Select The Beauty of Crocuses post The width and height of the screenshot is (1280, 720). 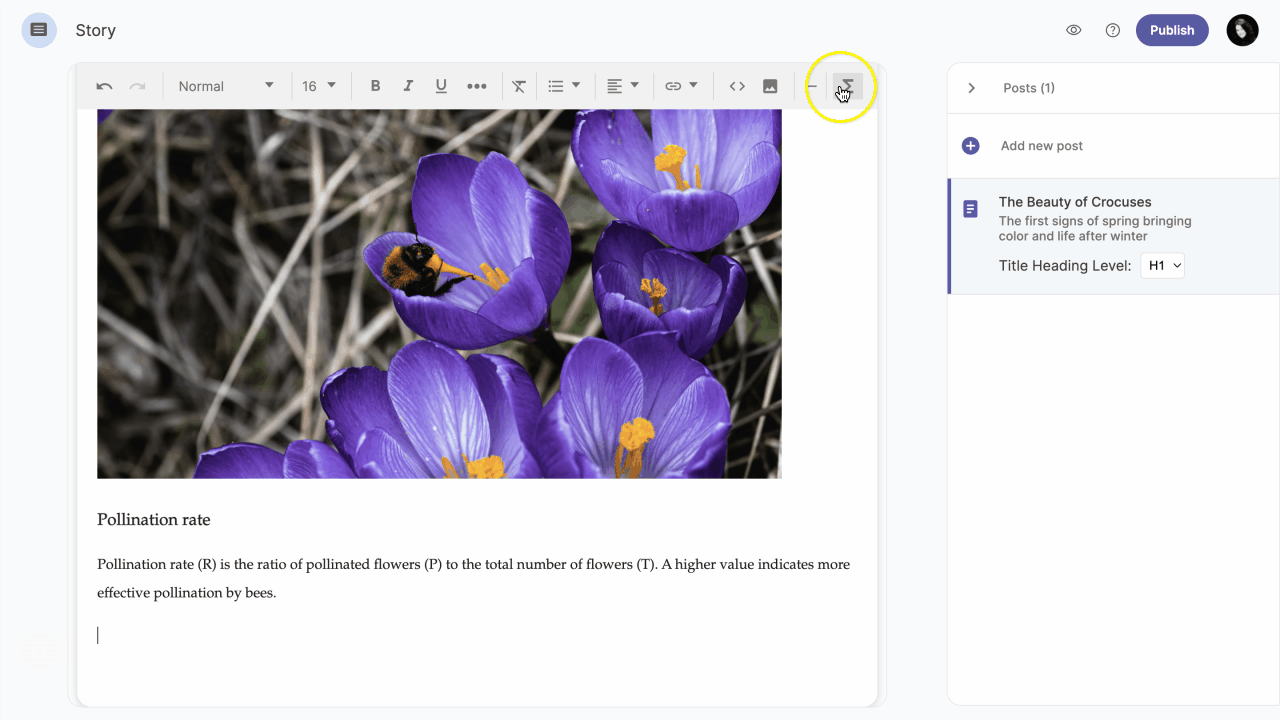tap(1075, 202)
